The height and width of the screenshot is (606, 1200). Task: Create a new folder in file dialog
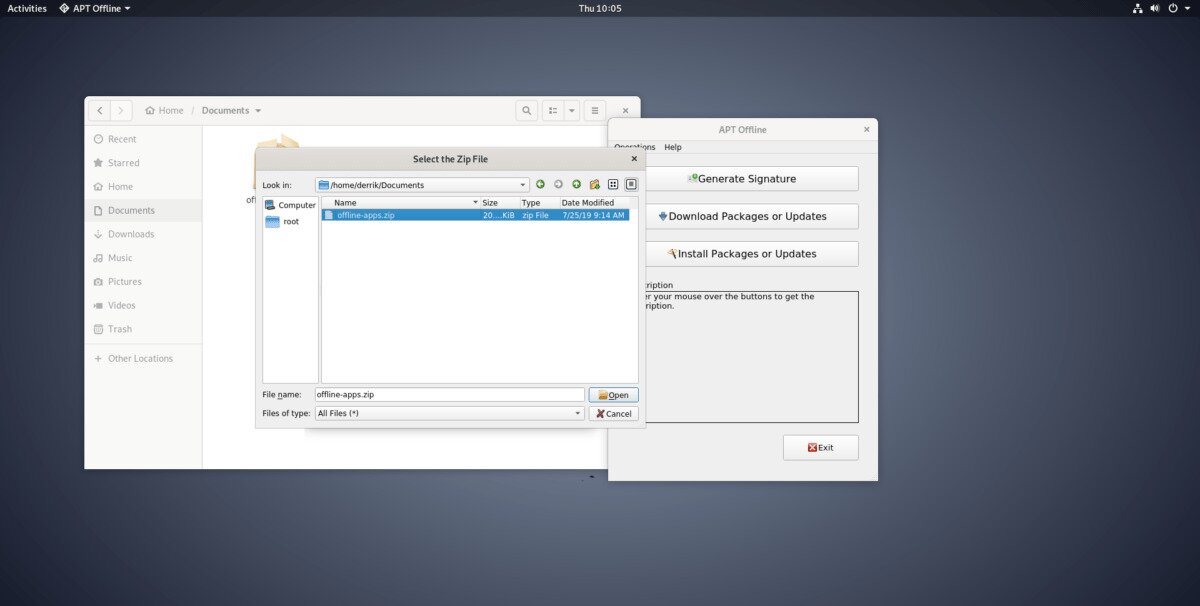594,184
